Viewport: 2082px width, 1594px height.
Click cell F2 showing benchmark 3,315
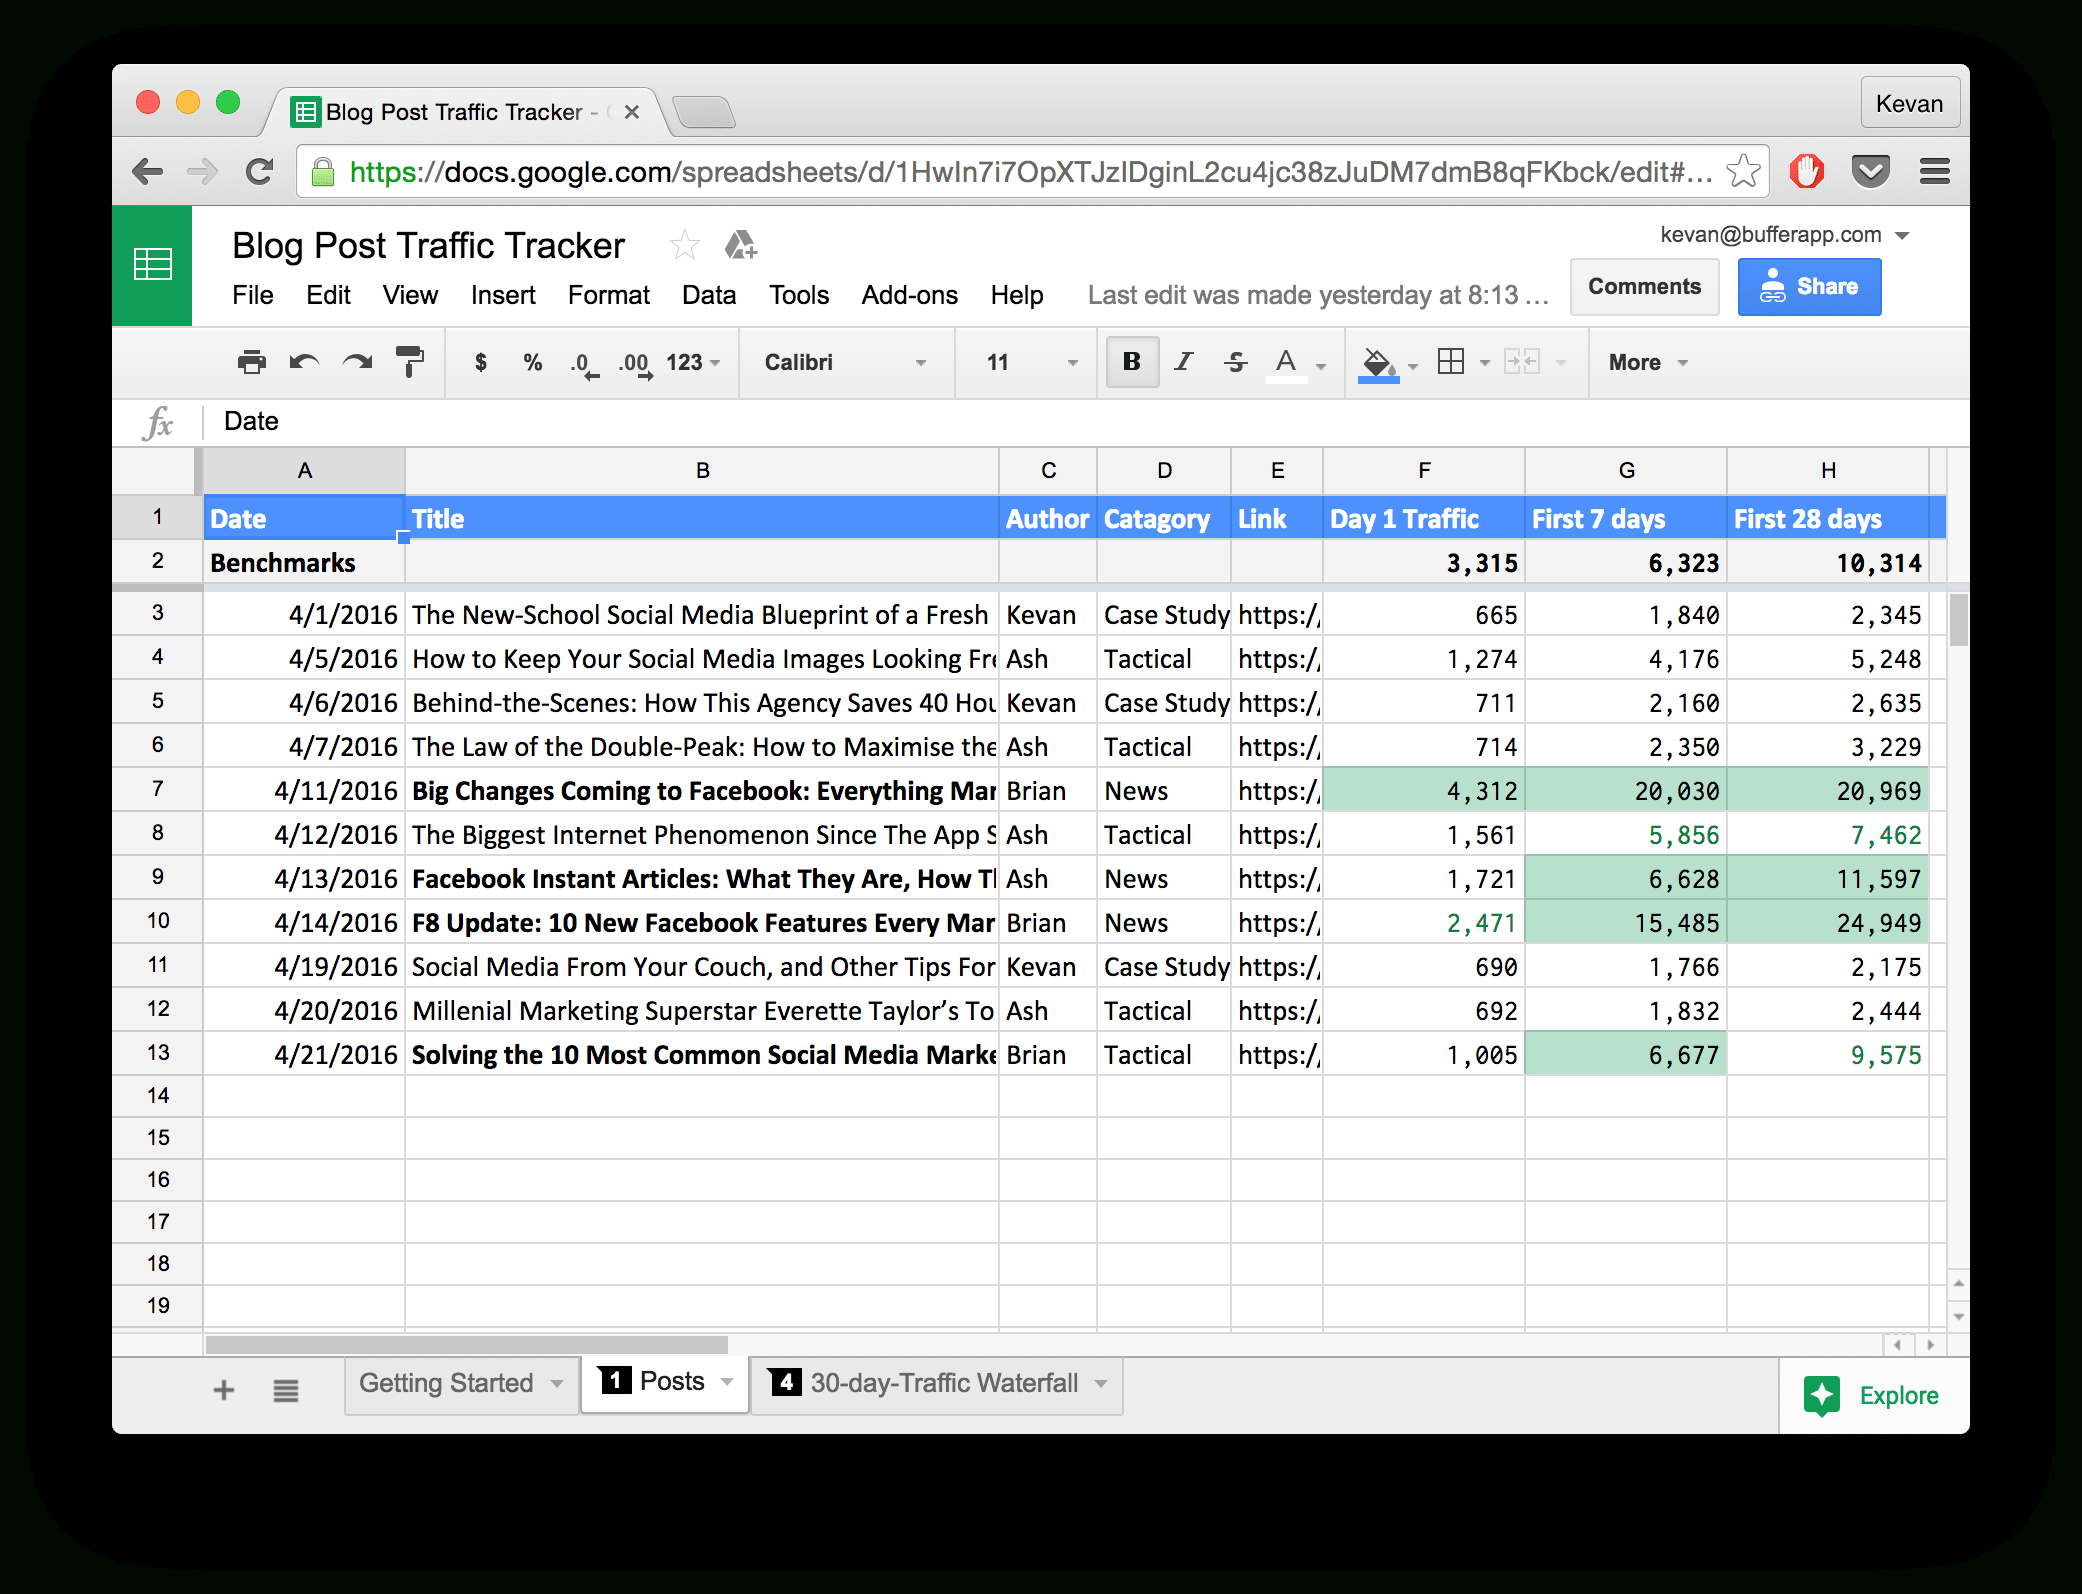pyautogui.click(x=1429, y=566)
